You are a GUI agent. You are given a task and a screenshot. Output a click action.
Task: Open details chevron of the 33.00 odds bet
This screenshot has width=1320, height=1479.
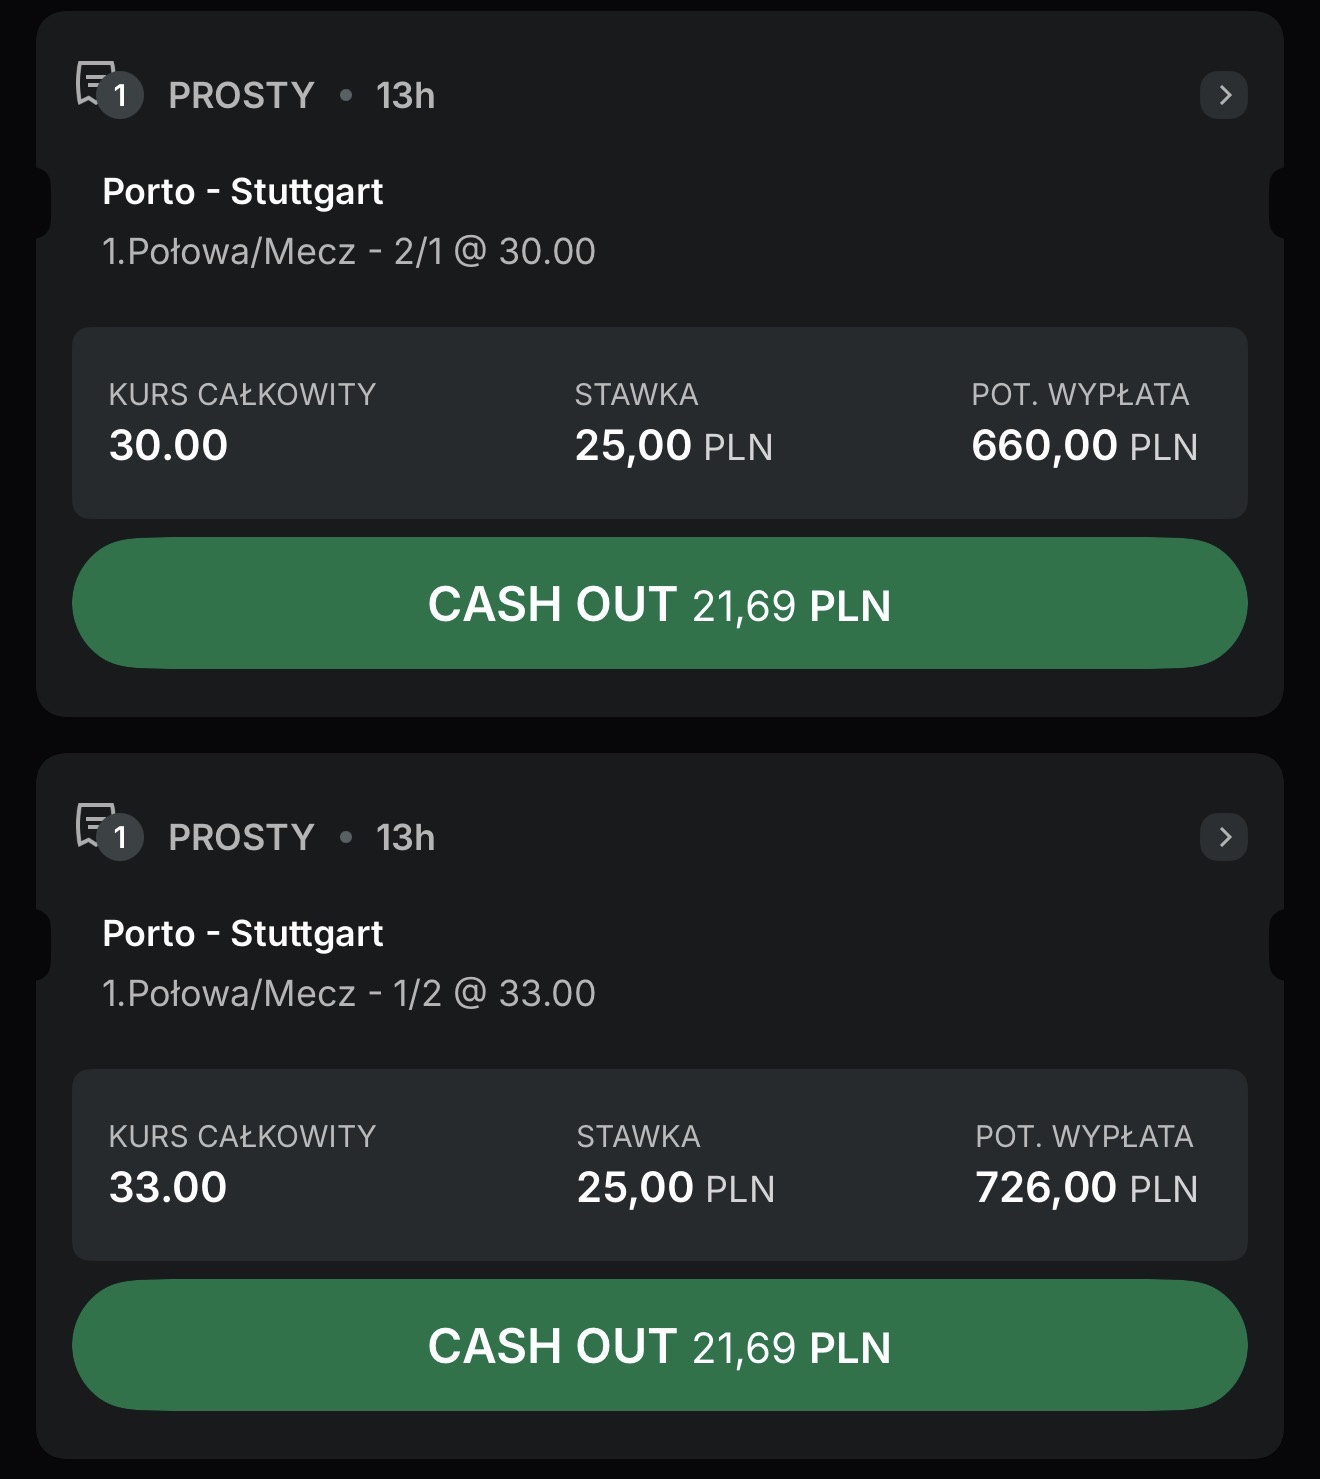pos(1223,837)
